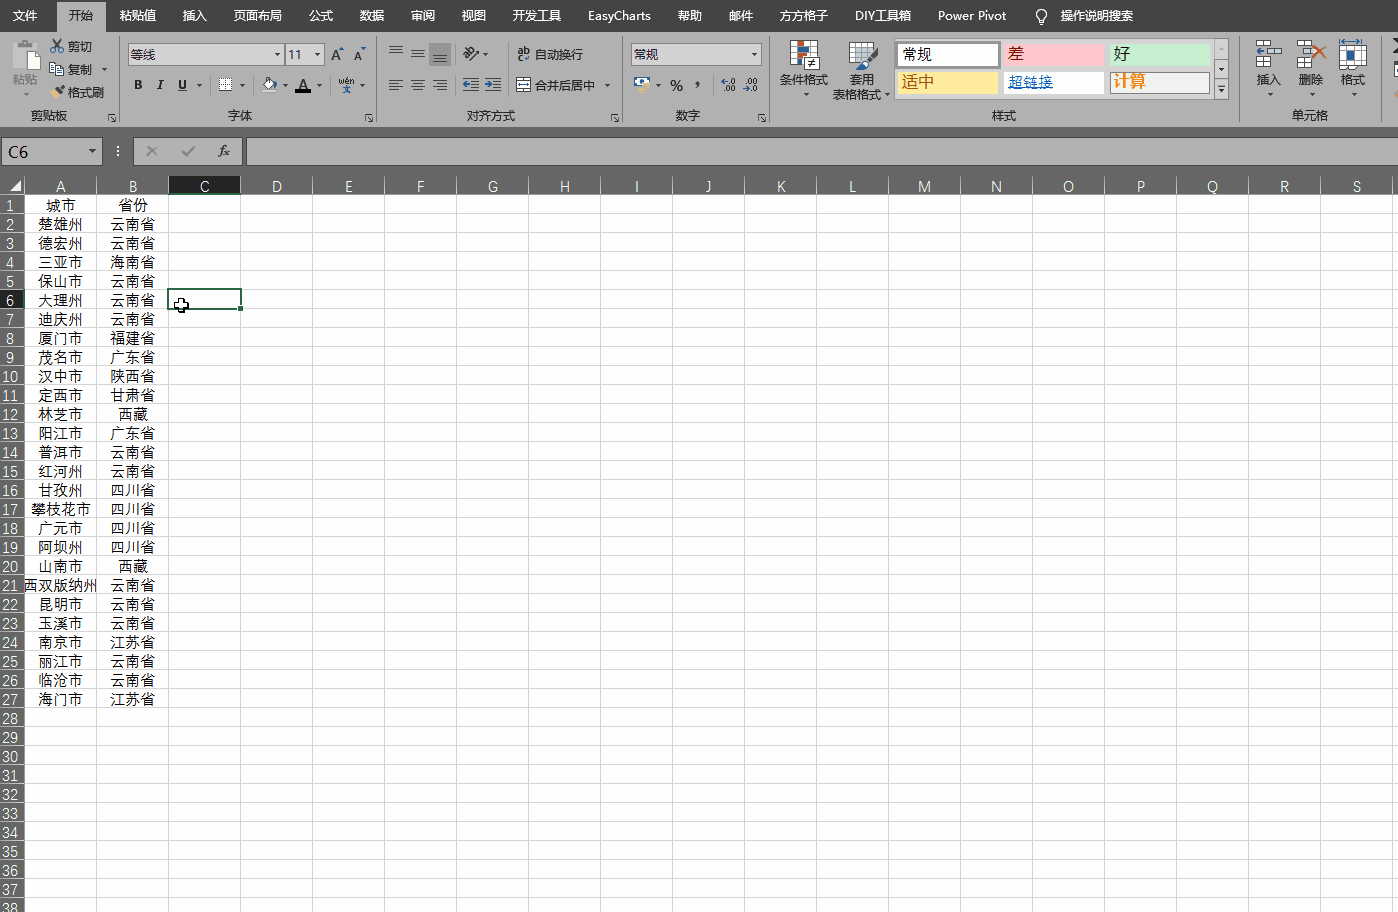
Task: Click the lightbulb Tell Me search icon
Action: (x=1041, y=16)
